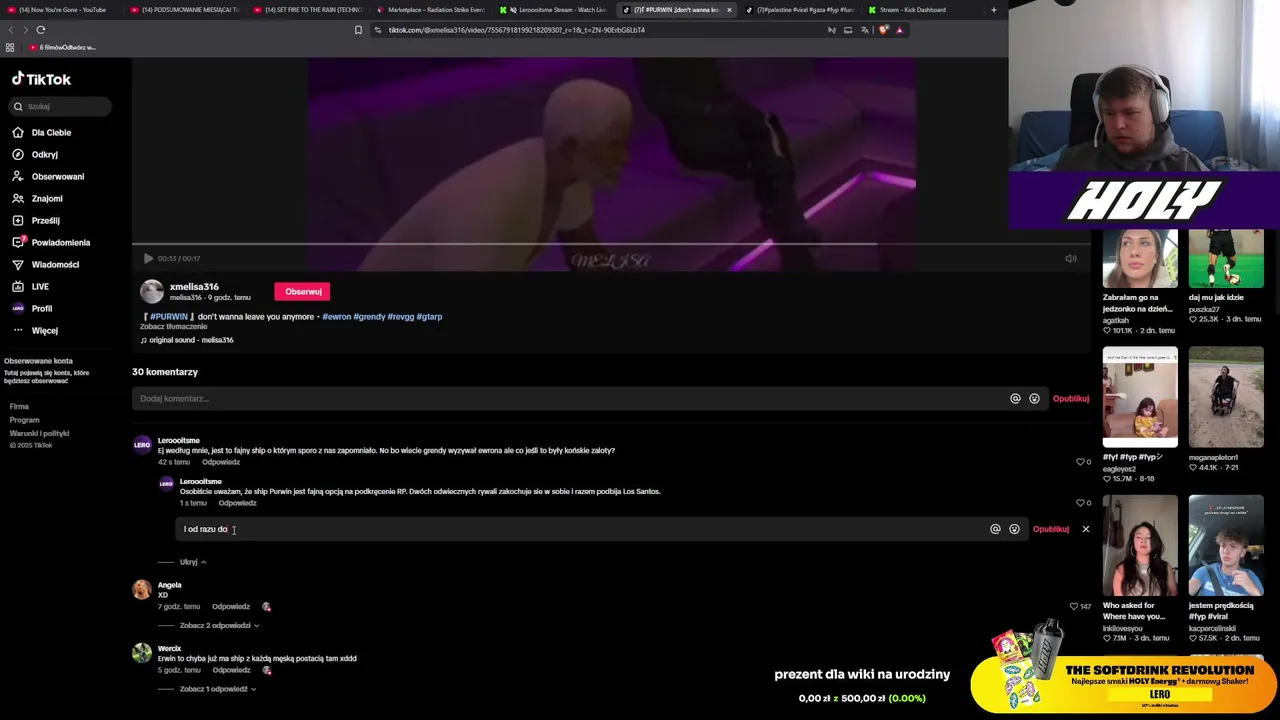This screenshot has height=720, width=1280.
Task: Open emoji picker in the reply box
Action: tap(1014, 529)
